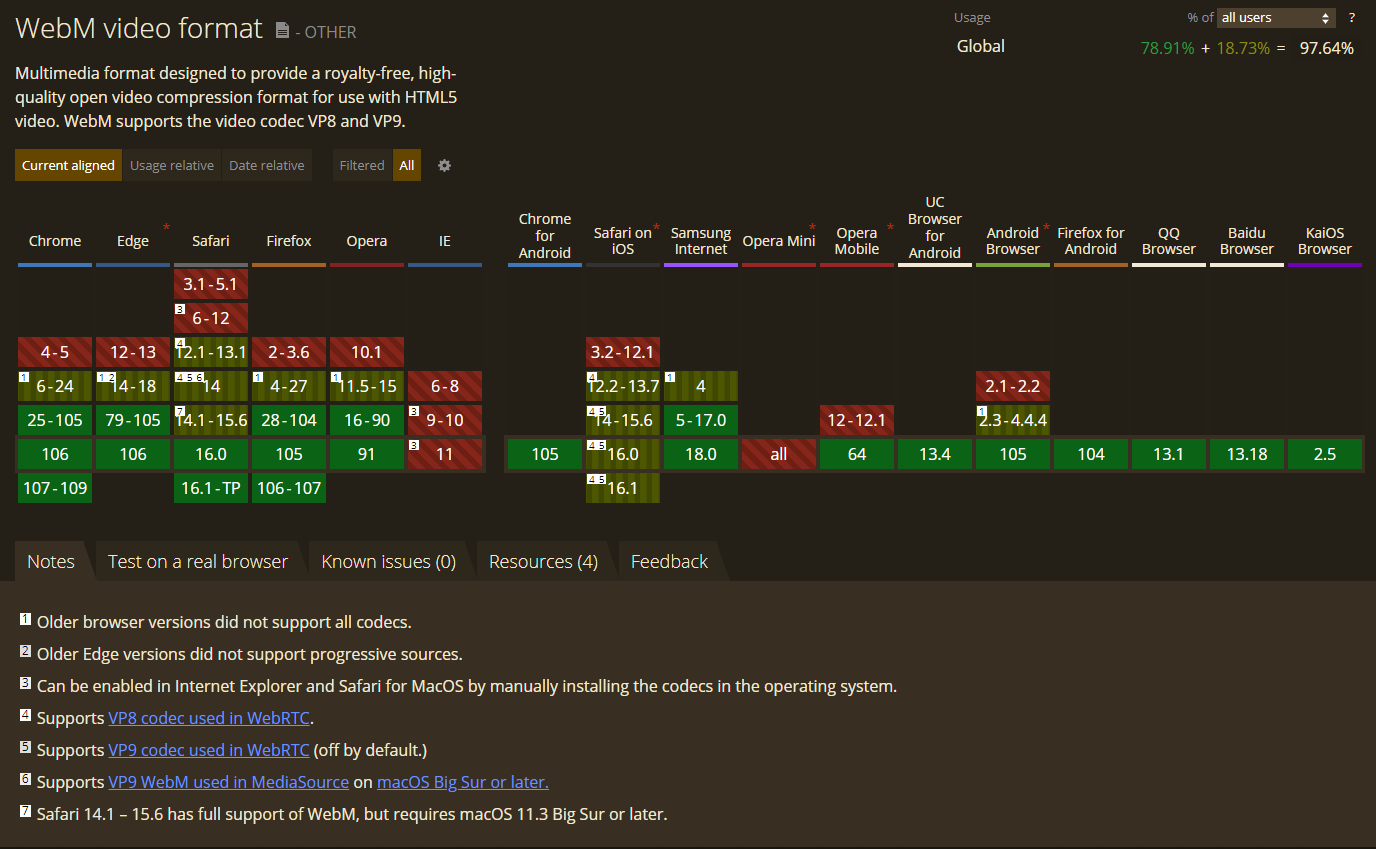Click the Firefox 106-107 version cell
Screen dimensions: 1376x849
click(x=289, y=488)
